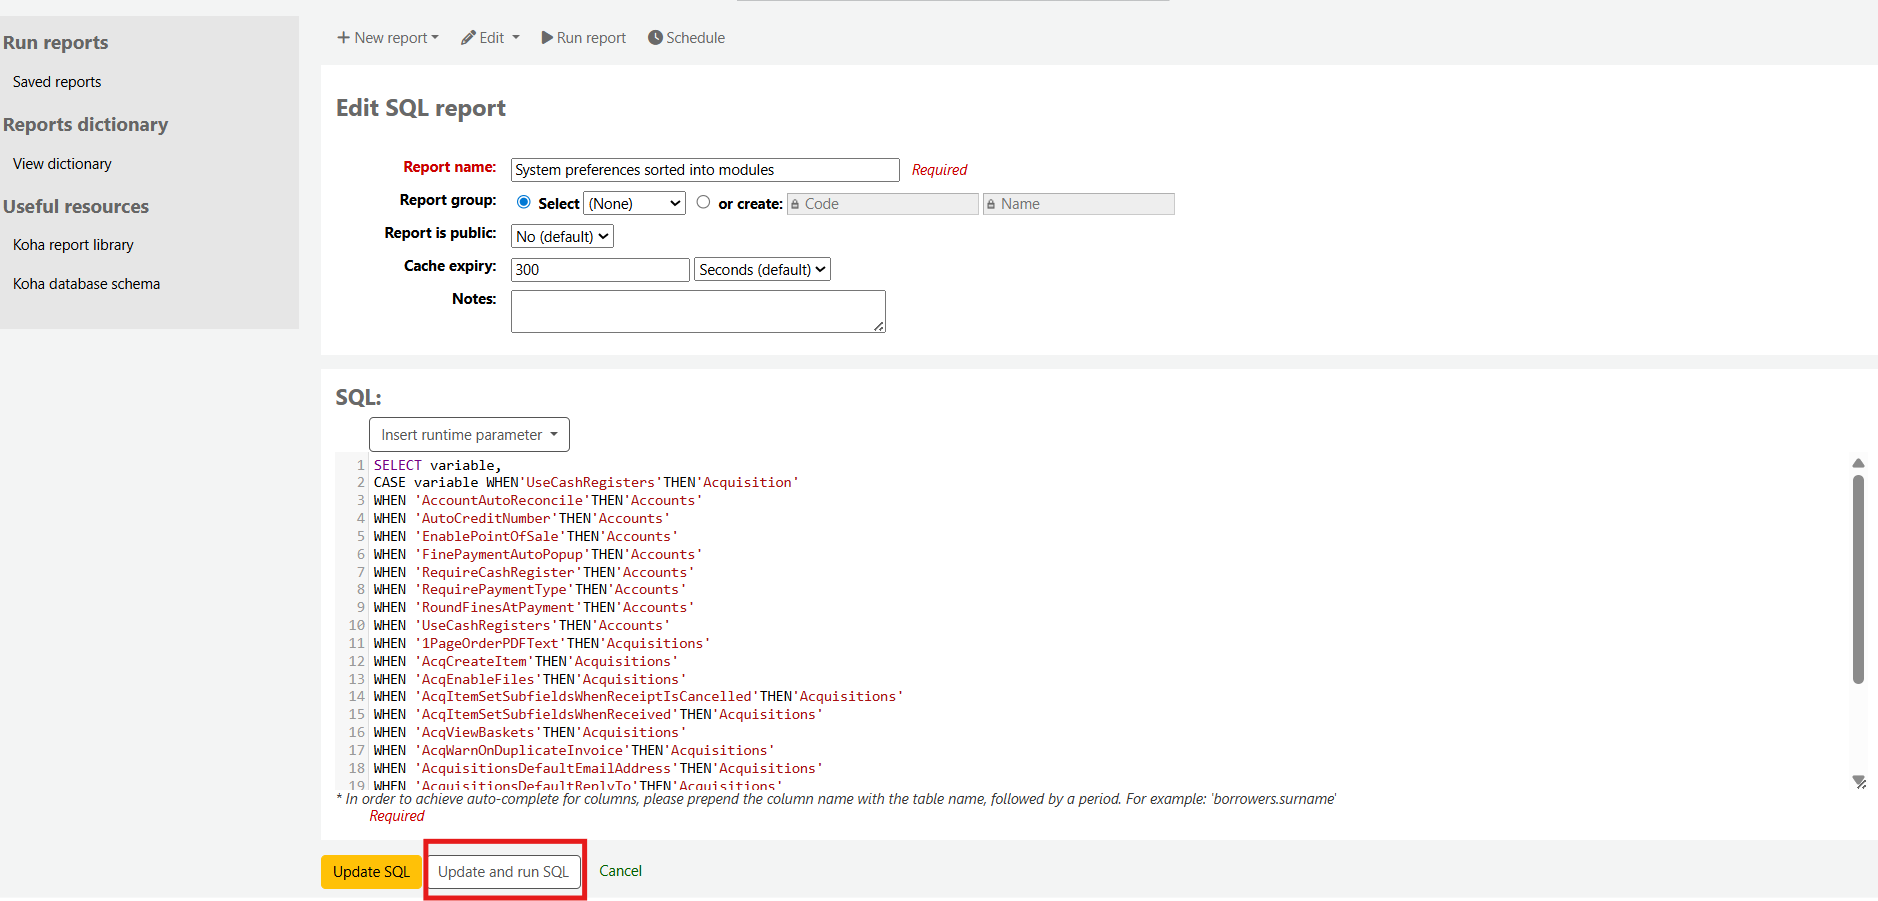Viewport: 1878px width, 901px height.
Task: Open the Koha report library link
Action: point(73,245)
